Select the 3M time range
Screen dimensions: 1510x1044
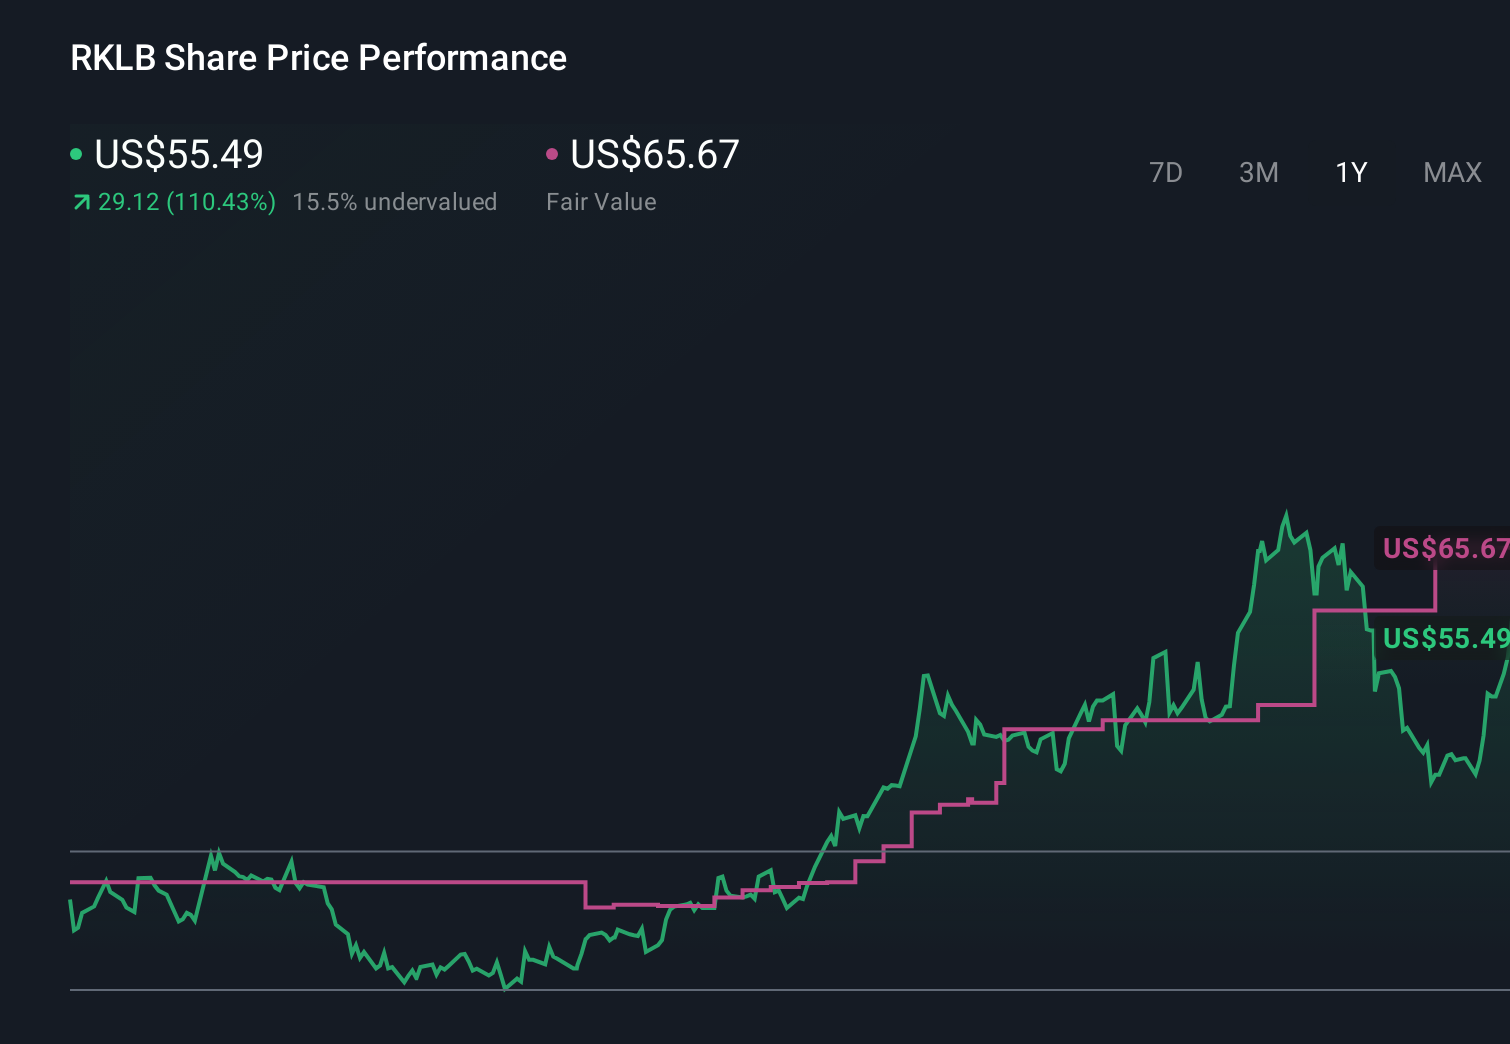(x=1258, y=172)
